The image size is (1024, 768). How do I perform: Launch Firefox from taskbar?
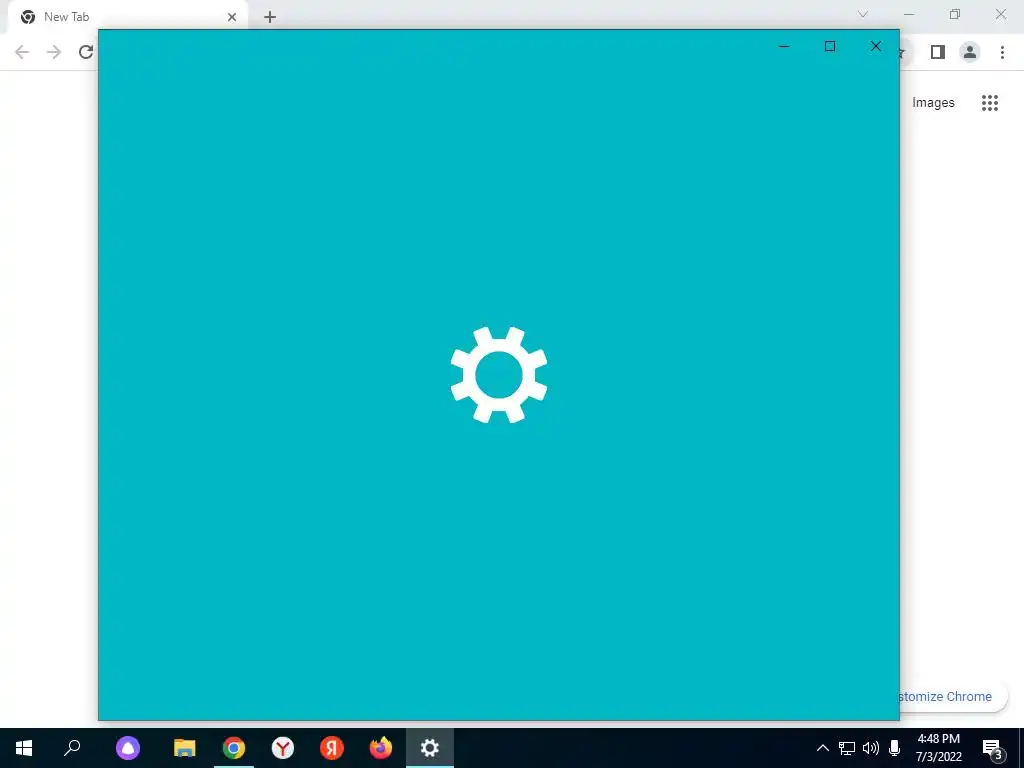[x=381, y=748]
